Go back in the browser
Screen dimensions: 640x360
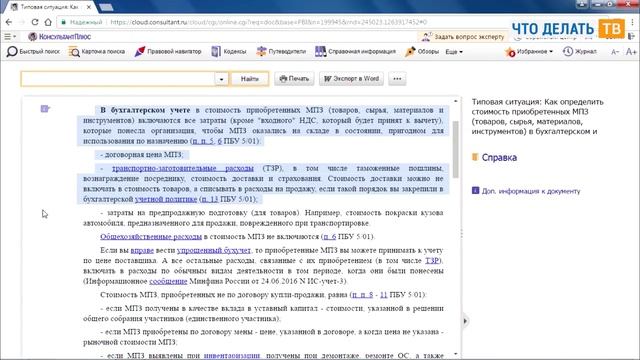tap(9, 22)
